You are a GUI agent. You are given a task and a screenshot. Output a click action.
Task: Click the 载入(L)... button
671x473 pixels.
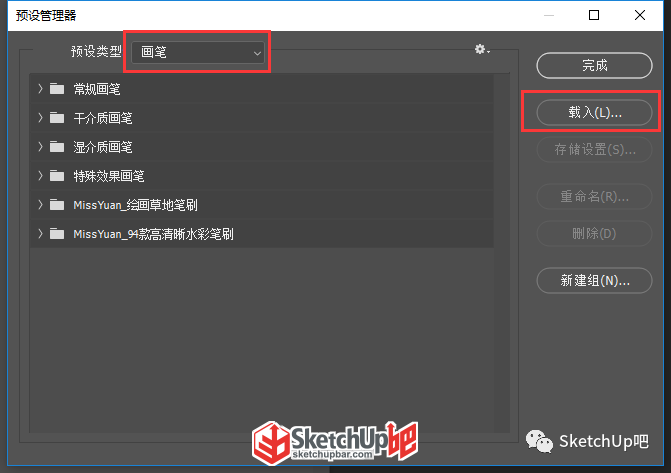pyautogui.click(x=594, y=113)
